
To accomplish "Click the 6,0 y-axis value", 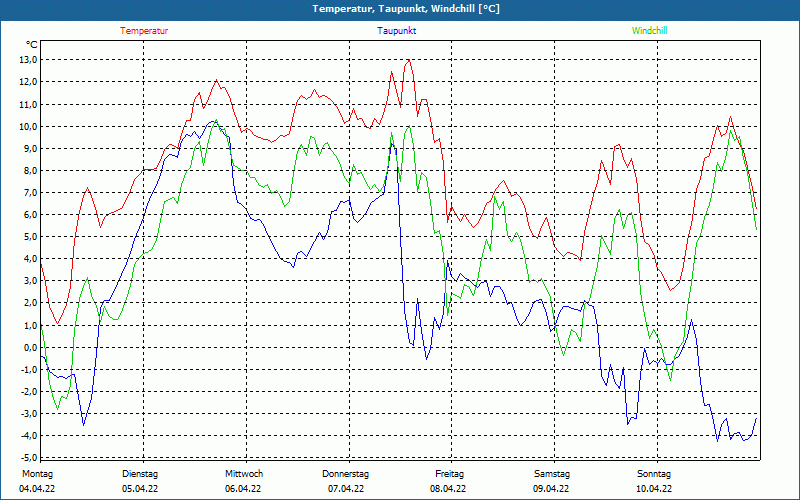I will click(x=31, y=214).
